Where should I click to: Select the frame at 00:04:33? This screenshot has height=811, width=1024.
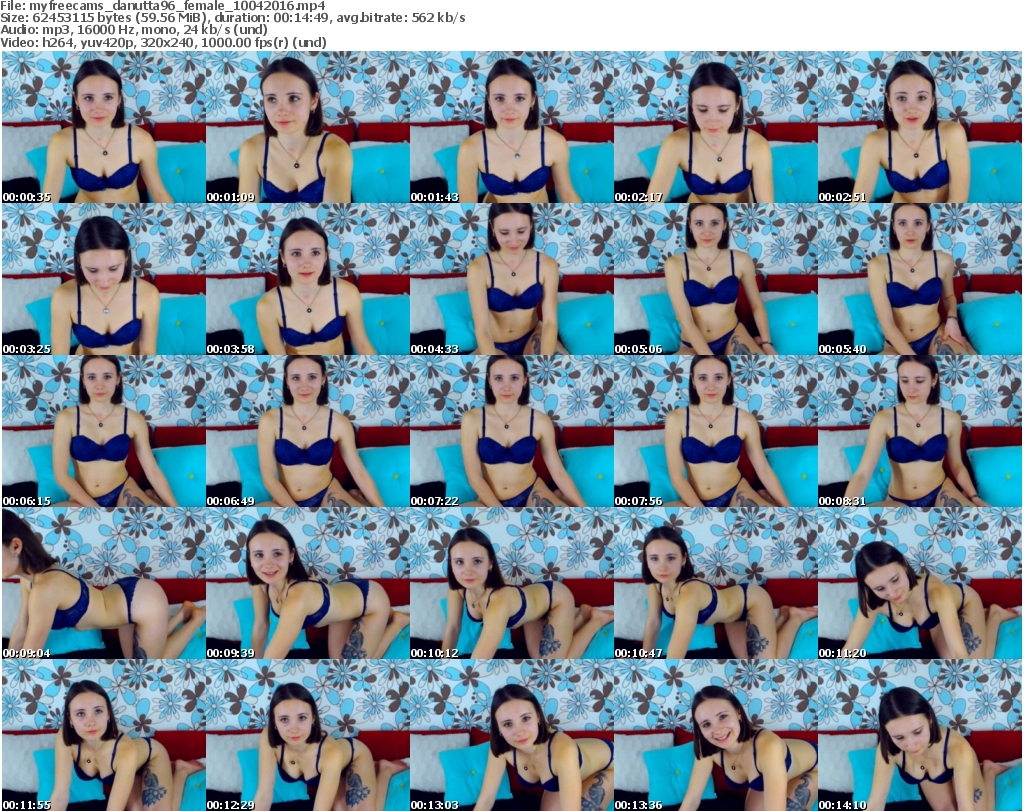click(x=511, y=280)
